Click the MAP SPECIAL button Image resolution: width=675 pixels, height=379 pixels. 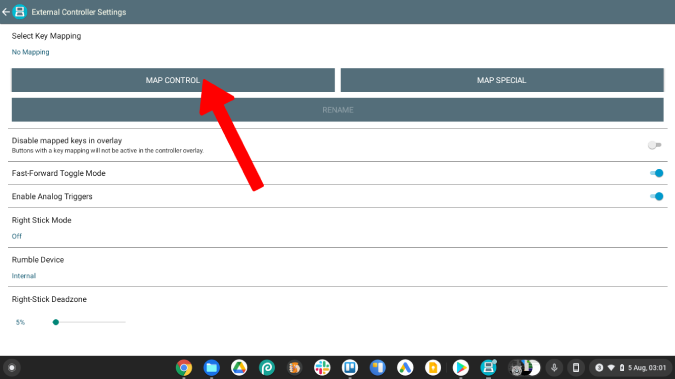[x=502, y=80]
